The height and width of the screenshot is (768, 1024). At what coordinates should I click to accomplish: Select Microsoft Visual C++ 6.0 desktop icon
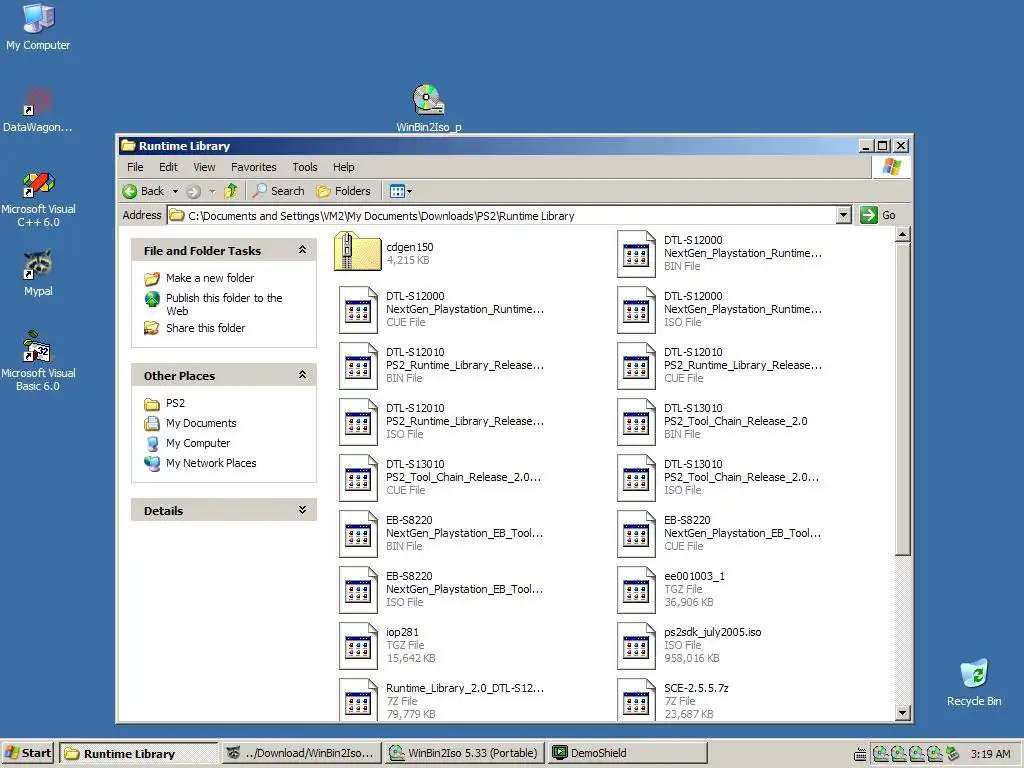pyautogui.click(x=38, y=199)
